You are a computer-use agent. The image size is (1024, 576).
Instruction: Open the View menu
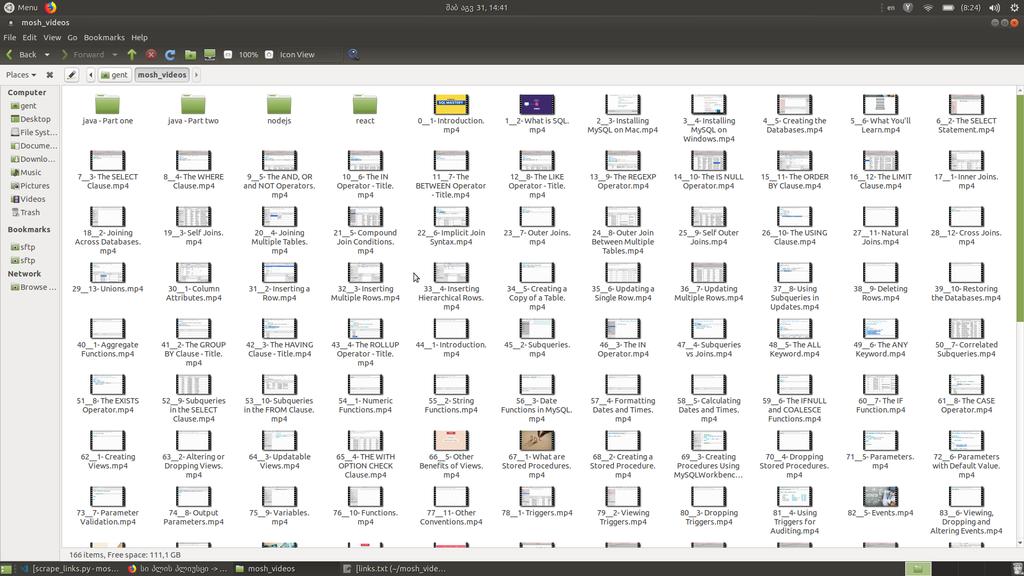52,38
